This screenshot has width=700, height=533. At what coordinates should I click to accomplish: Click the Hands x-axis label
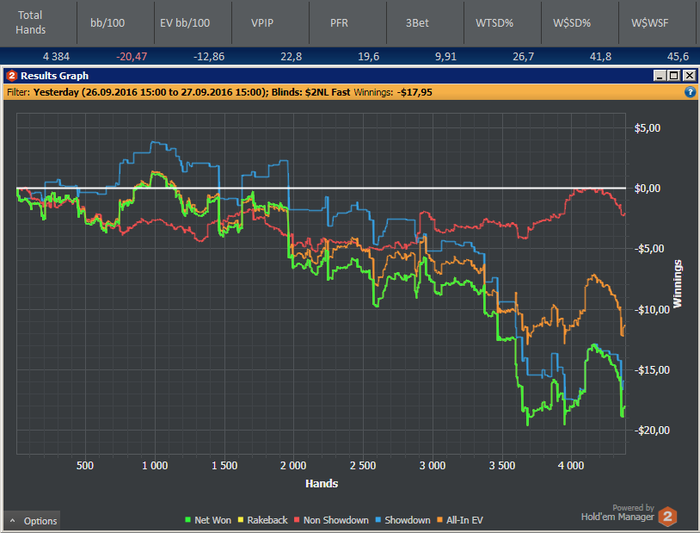click(321, 483)
